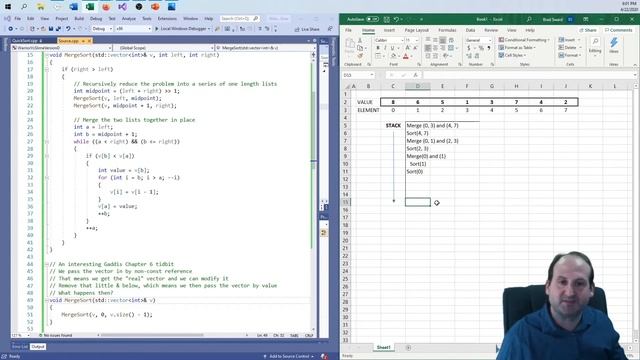The height and width of the screenshot is (360, 640).
Task: Click Visual Studio search box
Action: pyautogui.click(x=240, y=18)
